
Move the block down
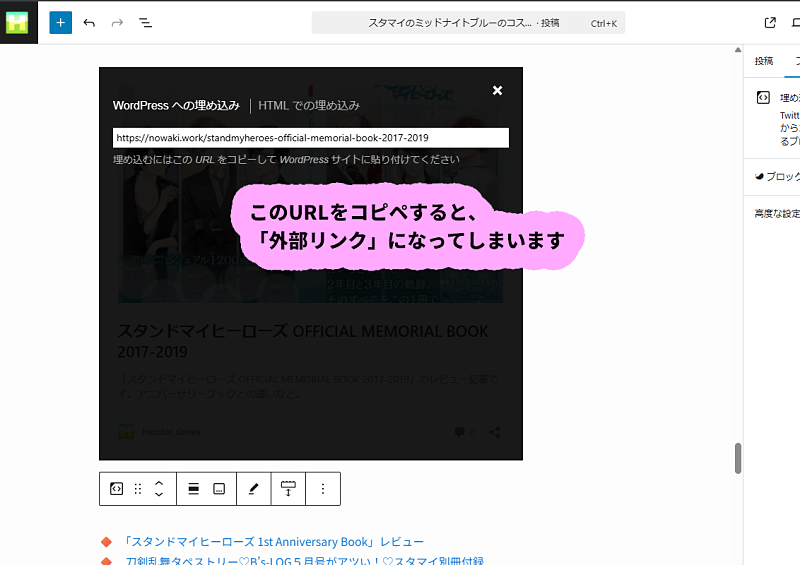(159, 495)
